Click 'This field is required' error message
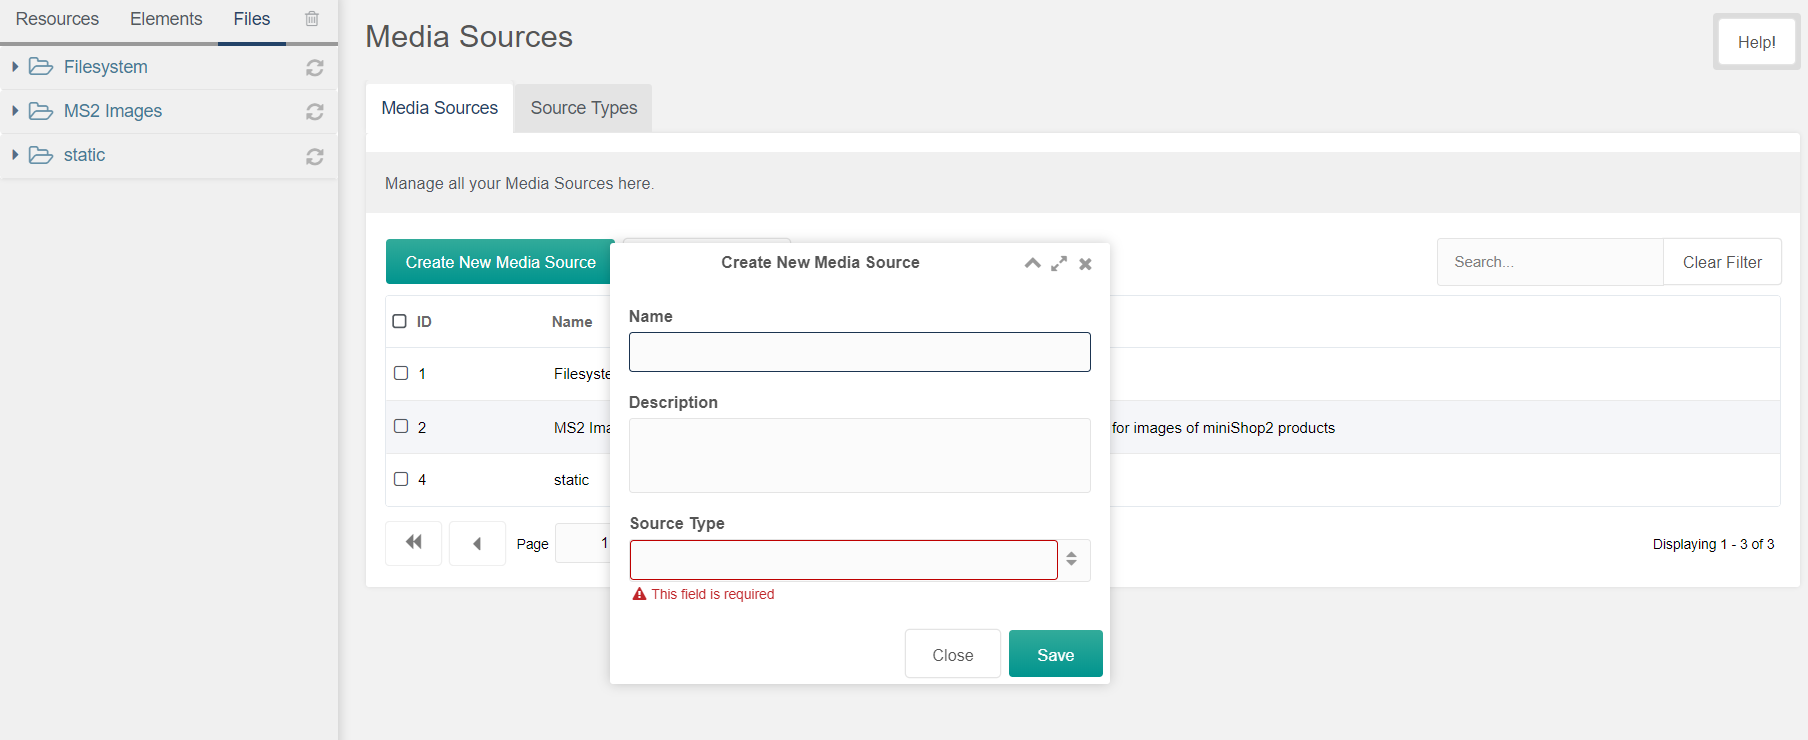This screenshot has width=1808, height=740. click(x=713, y=594)
